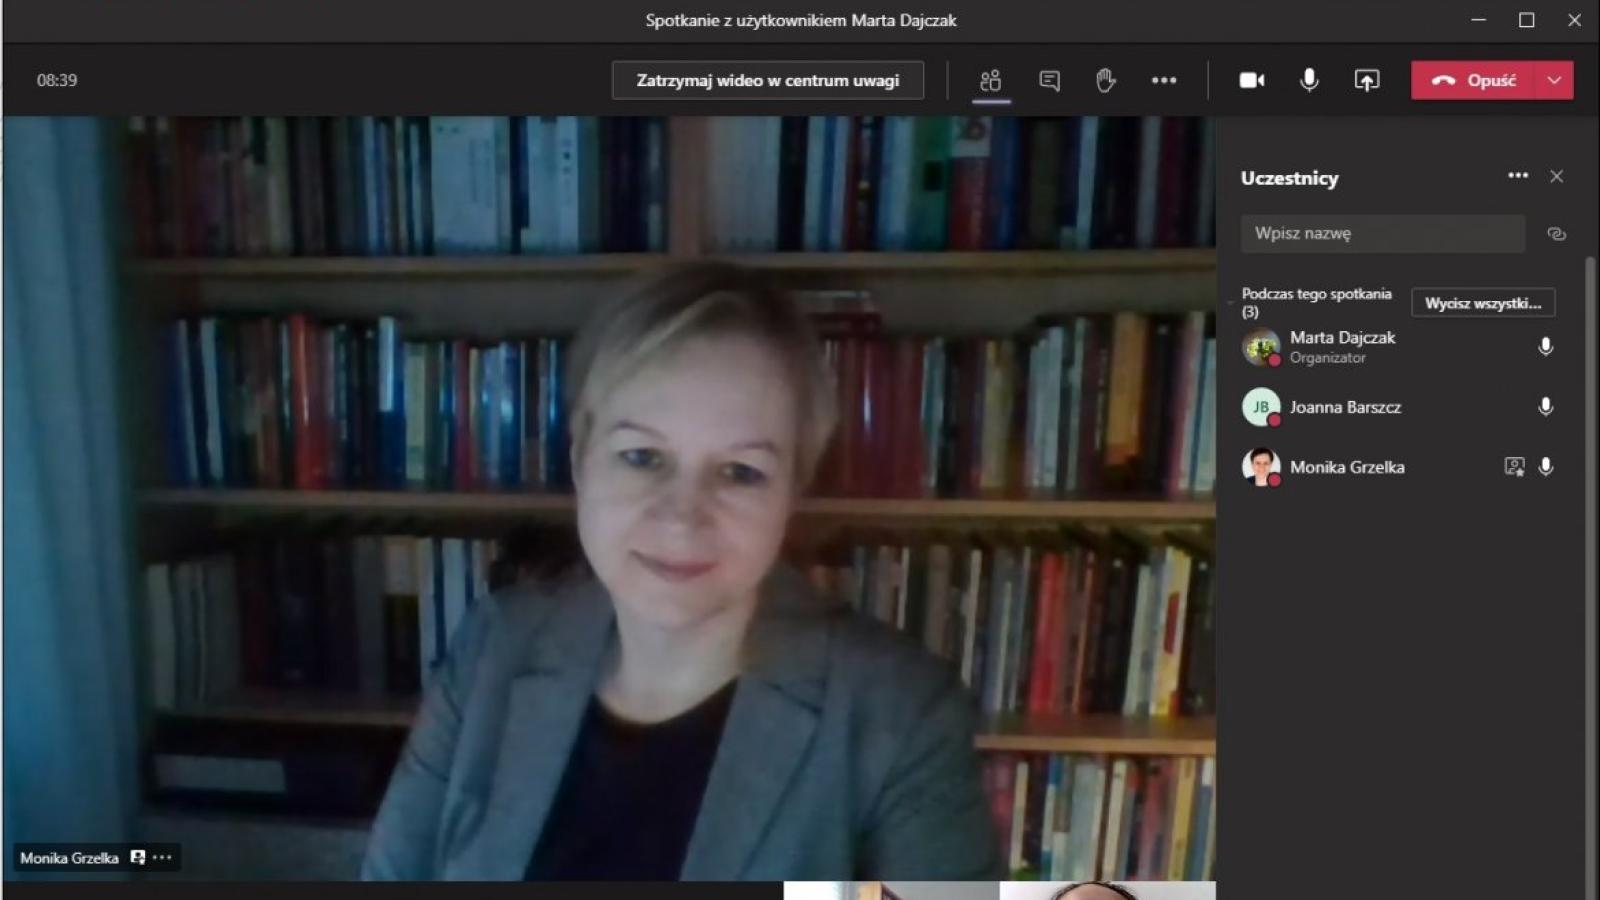Viewport: 1600px width, 900px height.
Task: Toggle your camera off
Action: click(x=1251, y=80)
